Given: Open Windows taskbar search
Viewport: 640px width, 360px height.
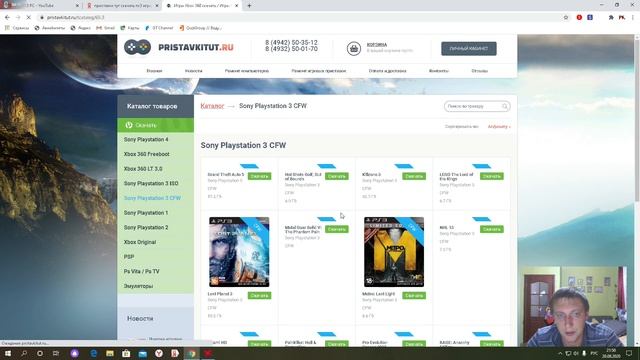Looking at the screenshot, I should (24, 353).
